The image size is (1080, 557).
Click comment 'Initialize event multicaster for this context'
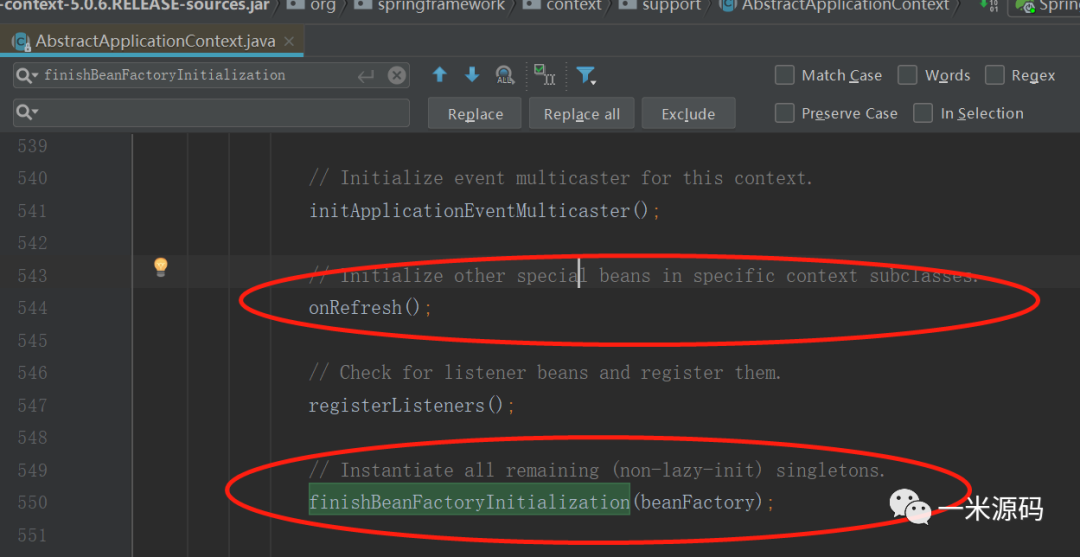(561, 178)
